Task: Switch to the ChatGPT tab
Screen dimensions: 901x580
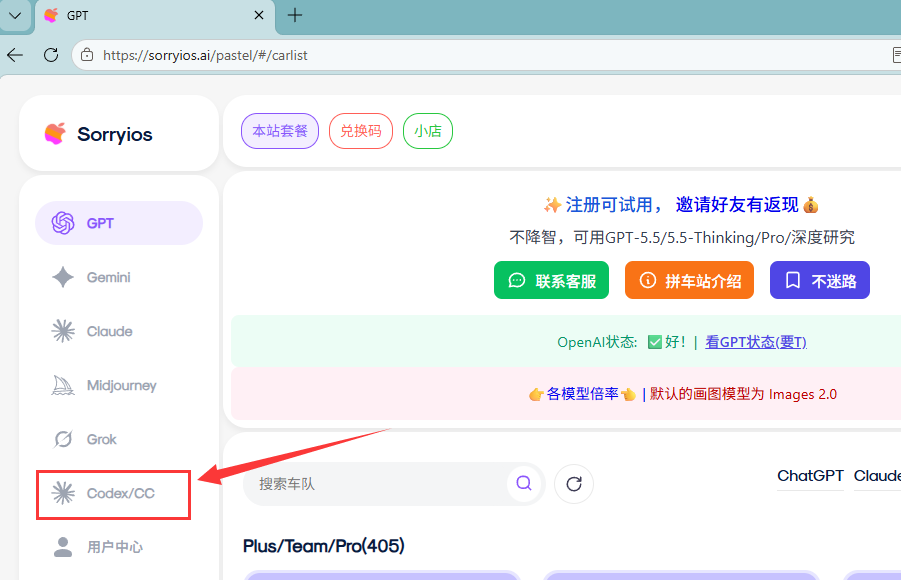Action: click(810, 476)
